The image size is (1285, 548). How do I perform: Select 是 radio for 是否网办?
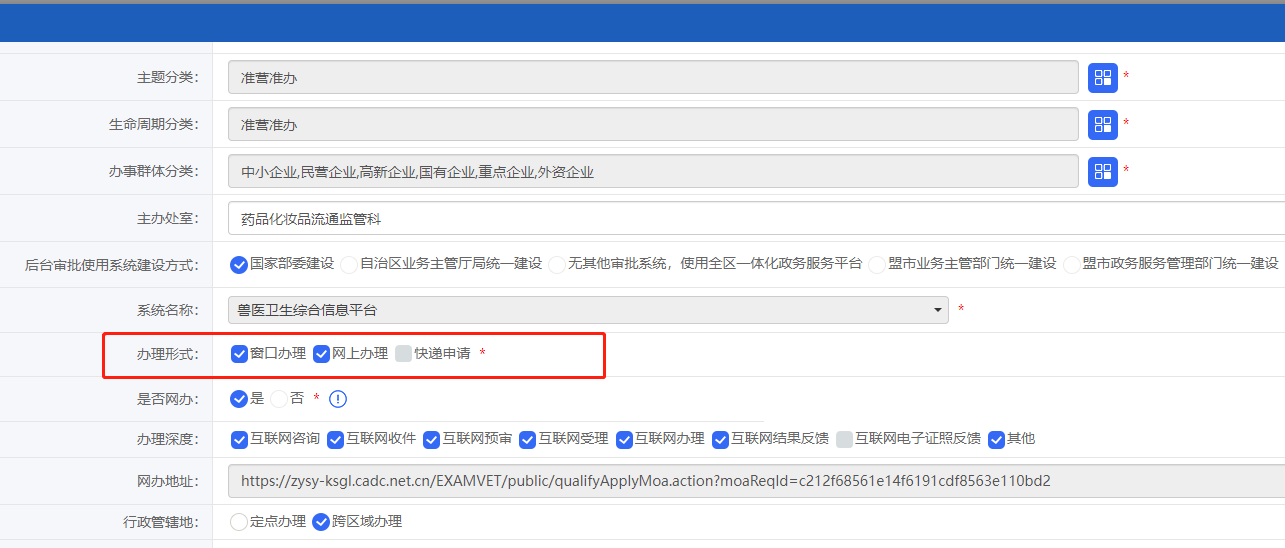coord(239,399)
